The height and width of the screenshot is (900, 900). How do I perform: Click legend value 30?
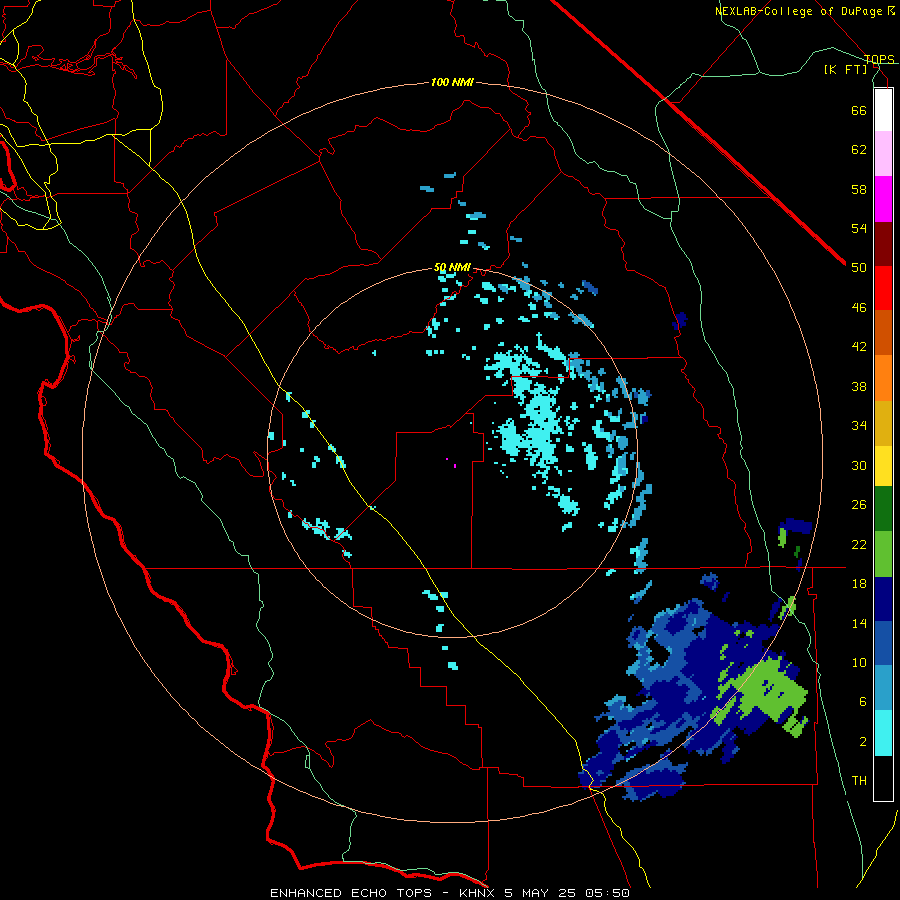coord(859,465)
